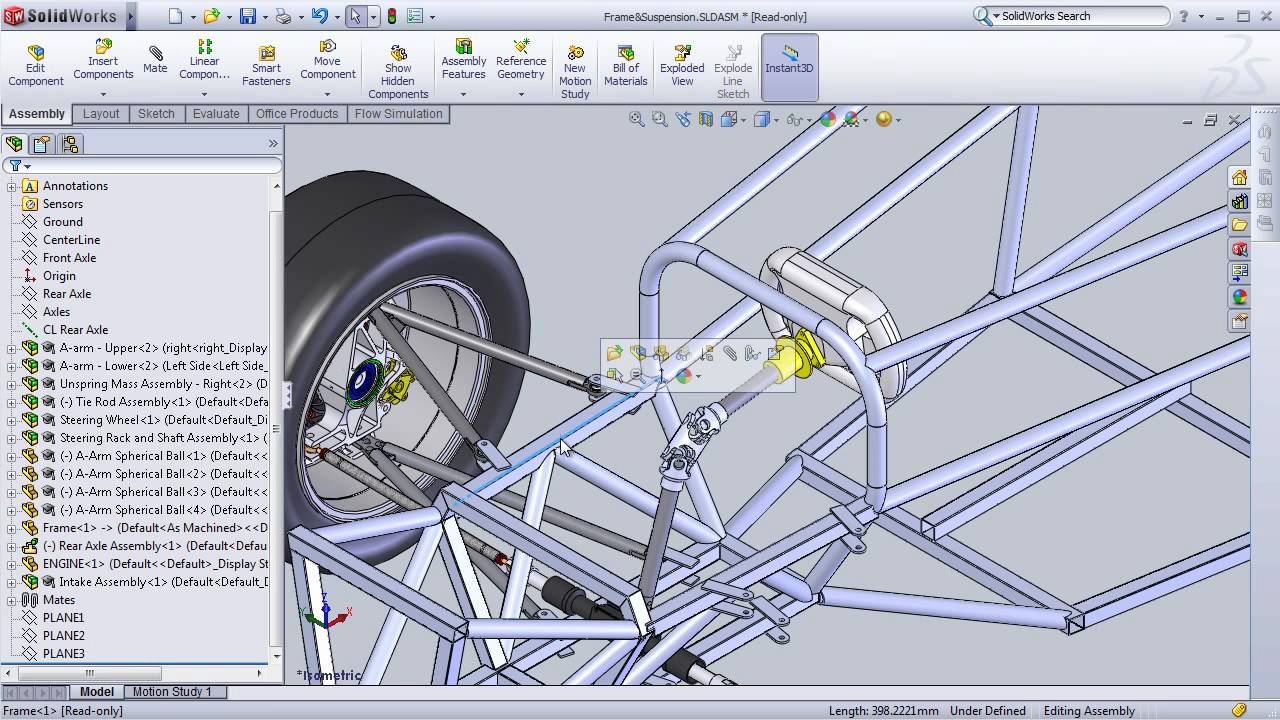The image size is (1280, 720).
Task: Create an Exploded View
Action: 682,66
